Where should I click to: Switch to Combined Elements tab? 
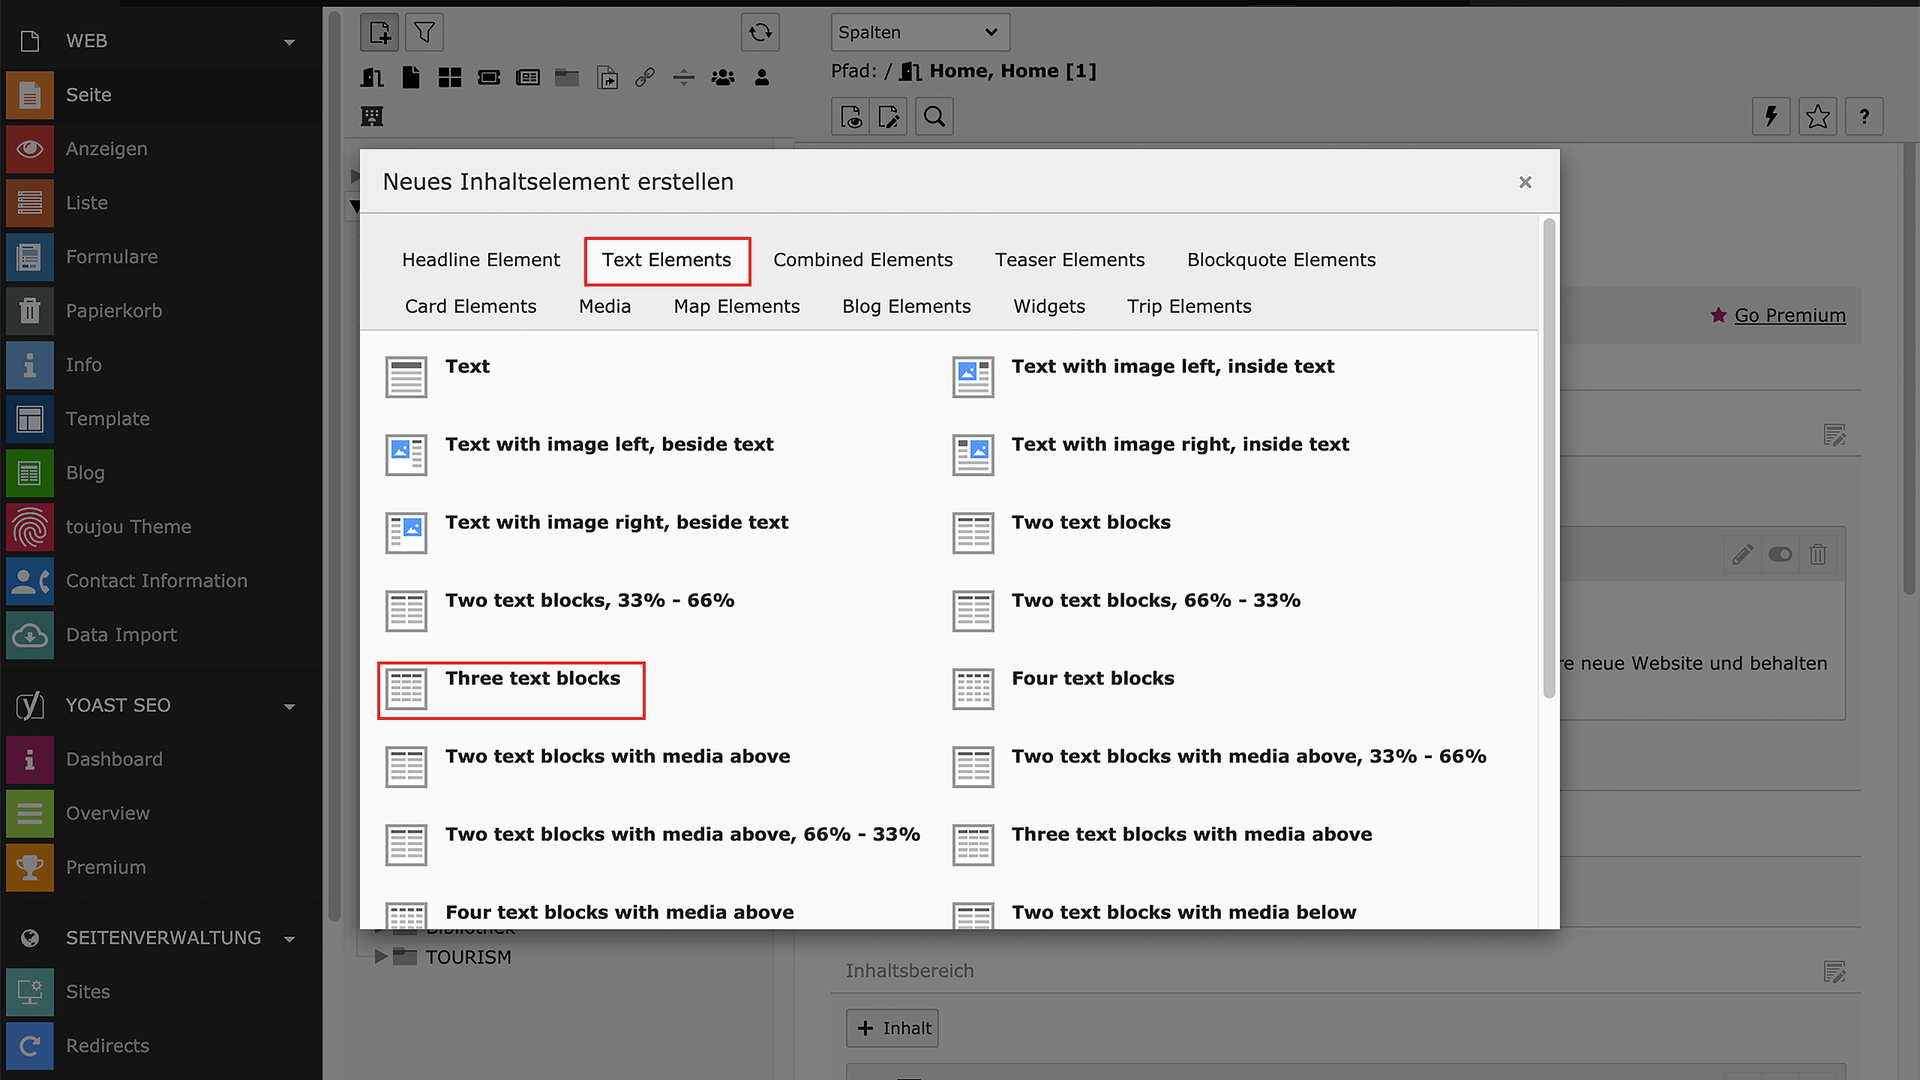coord(862,260)
